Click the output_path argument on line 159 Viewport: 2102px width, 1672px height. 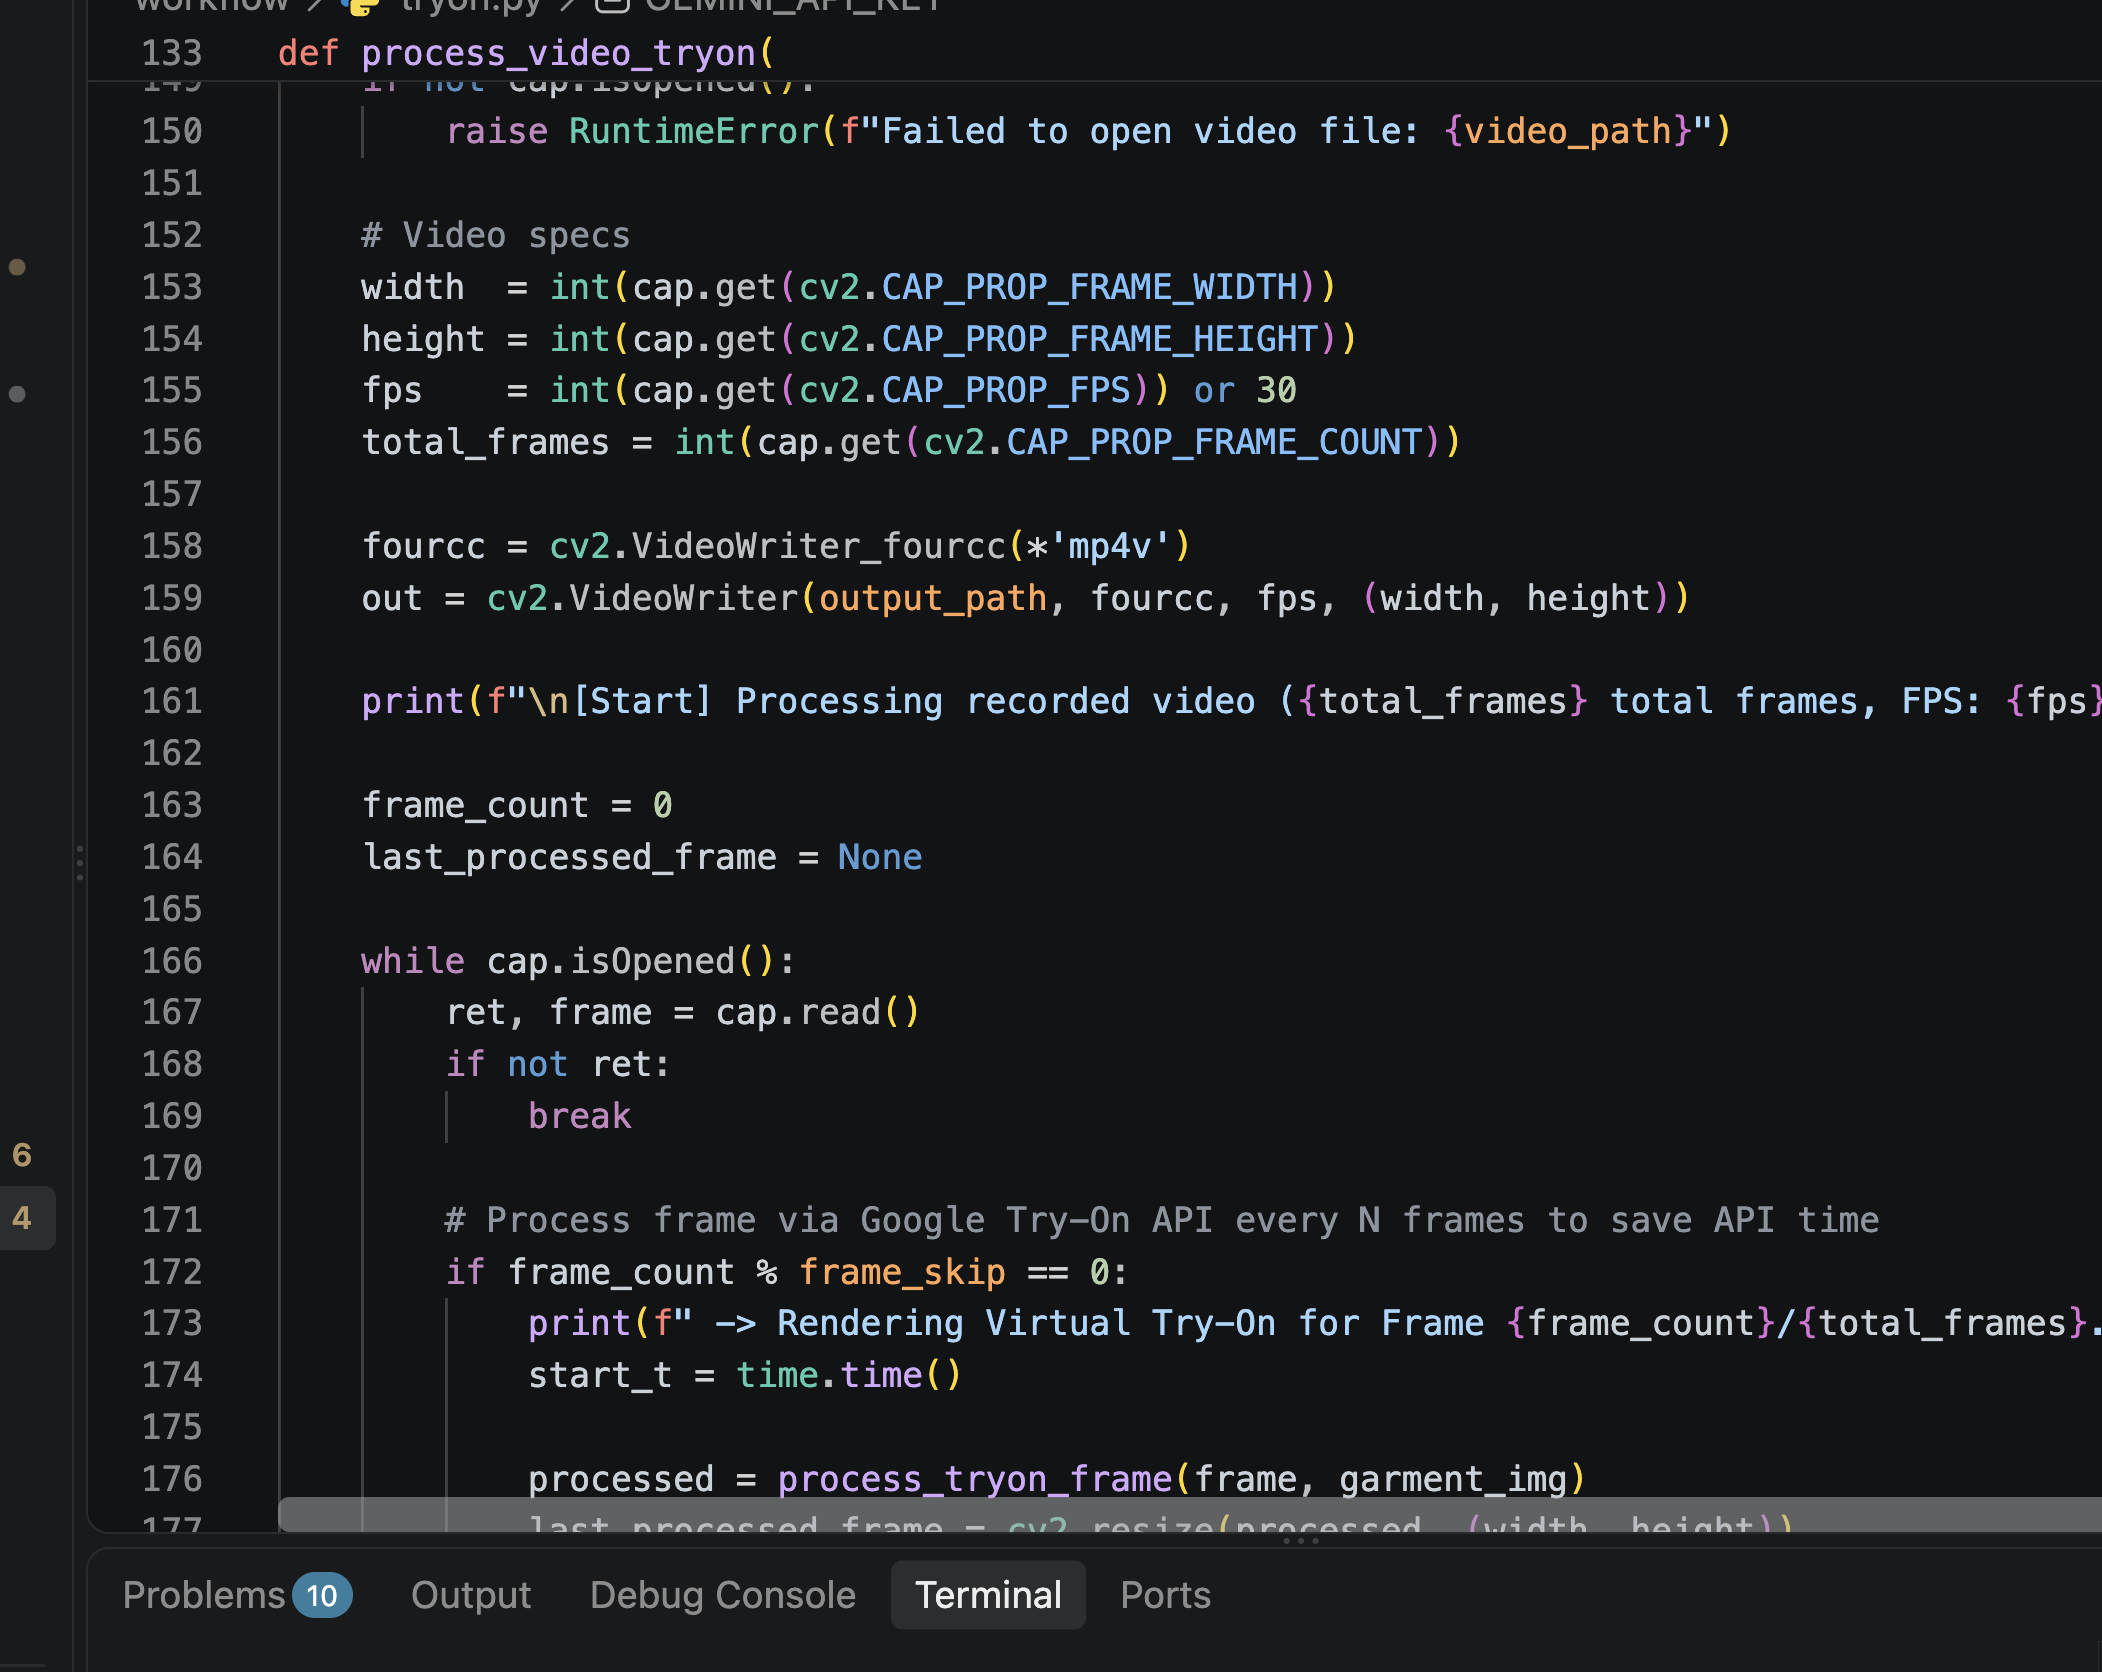[933, 598]
